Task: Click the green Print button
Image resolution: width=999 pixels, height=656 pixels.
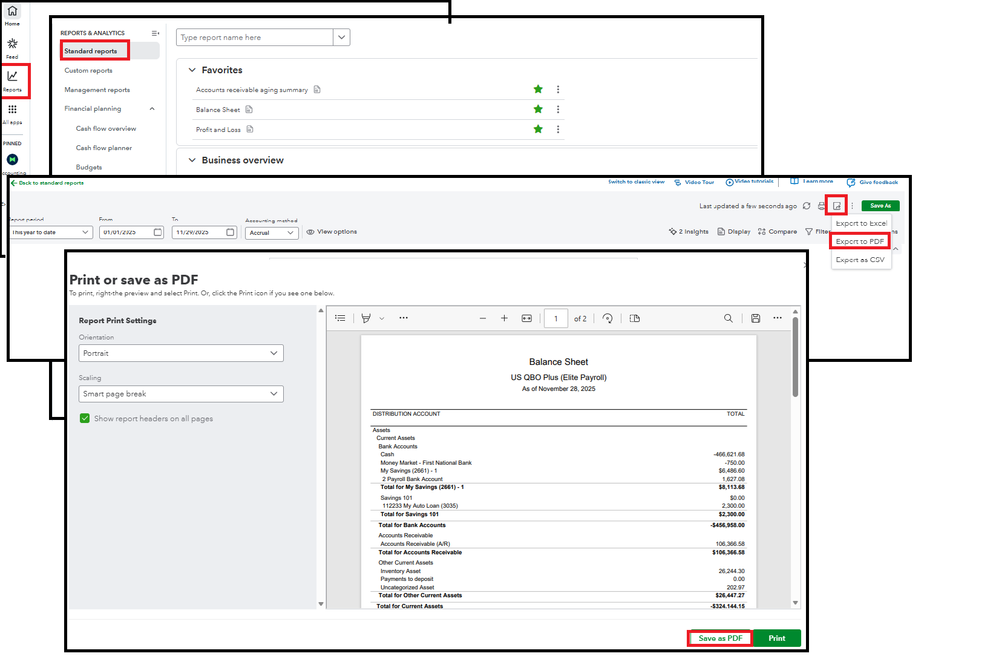Action: 777,638
